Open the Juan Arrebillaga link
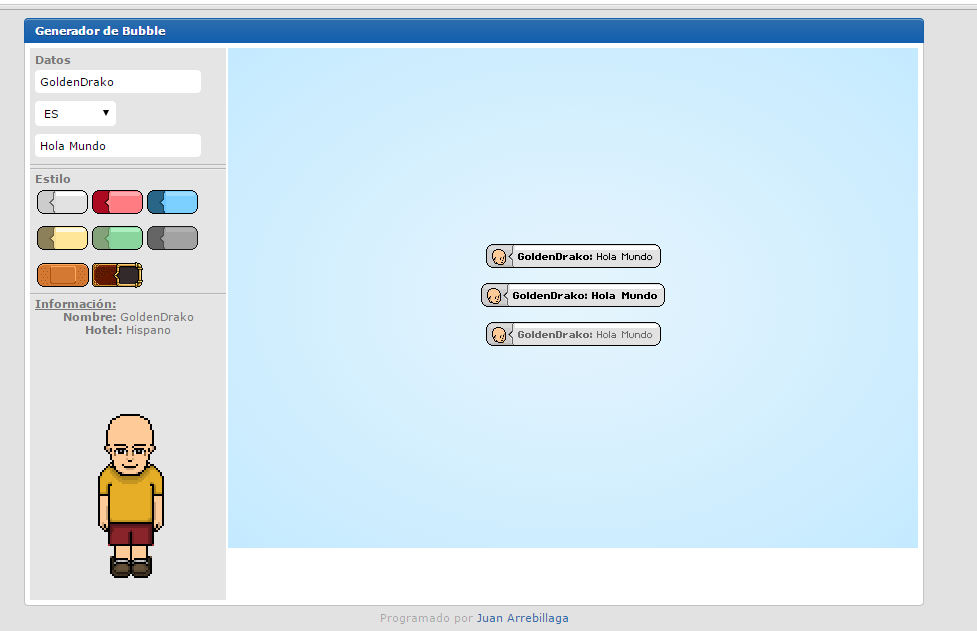The image size is (977, 631). pyautogui.click(x=522, y=618)
